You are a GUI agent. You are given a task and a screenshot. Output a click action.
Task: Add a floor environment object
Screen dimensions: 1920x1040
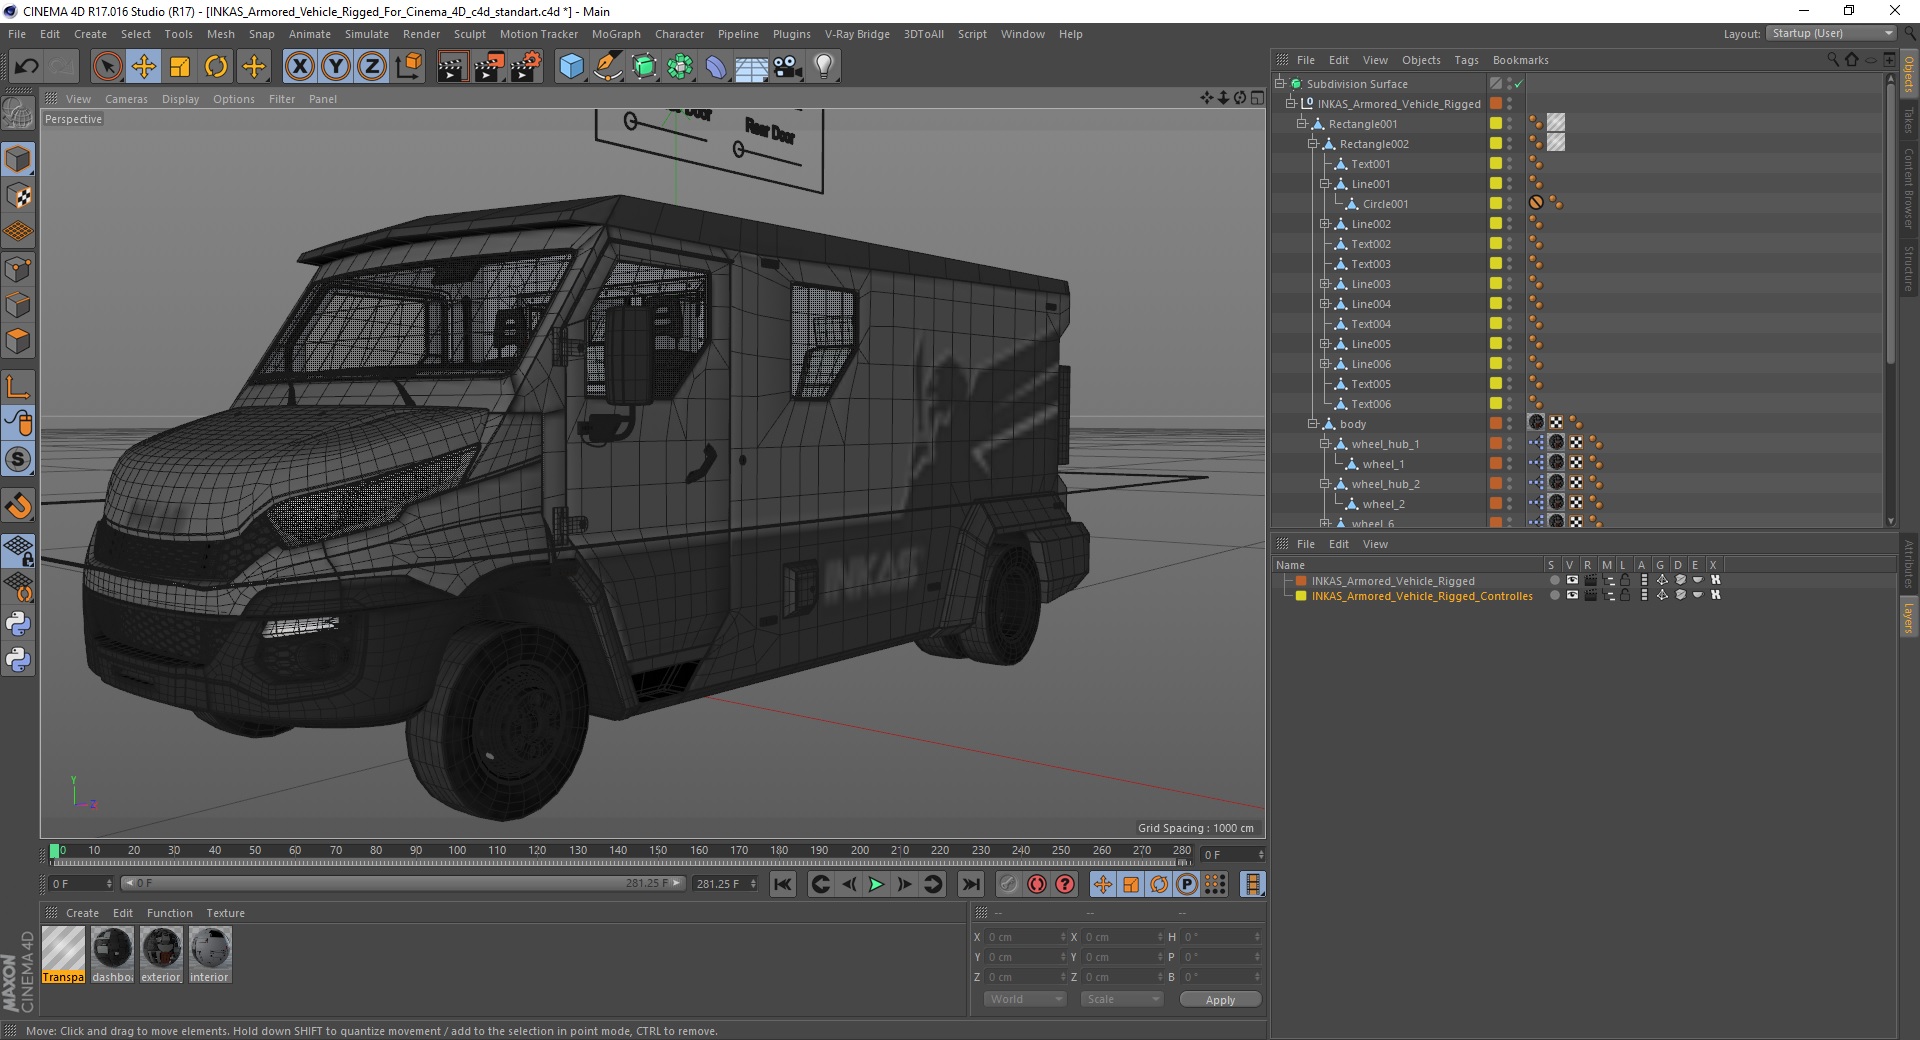pyautogui.click(x=751, y=67)
